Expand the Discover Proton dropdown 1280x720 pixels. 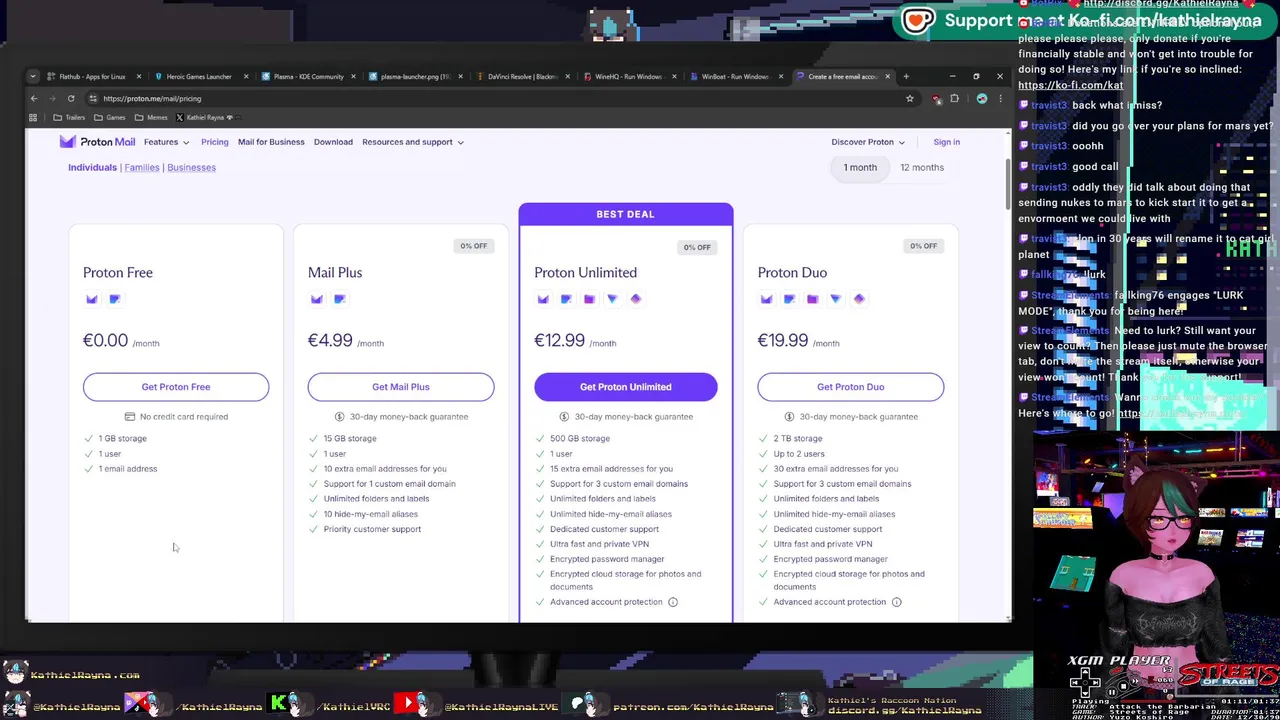coord(868,142)
